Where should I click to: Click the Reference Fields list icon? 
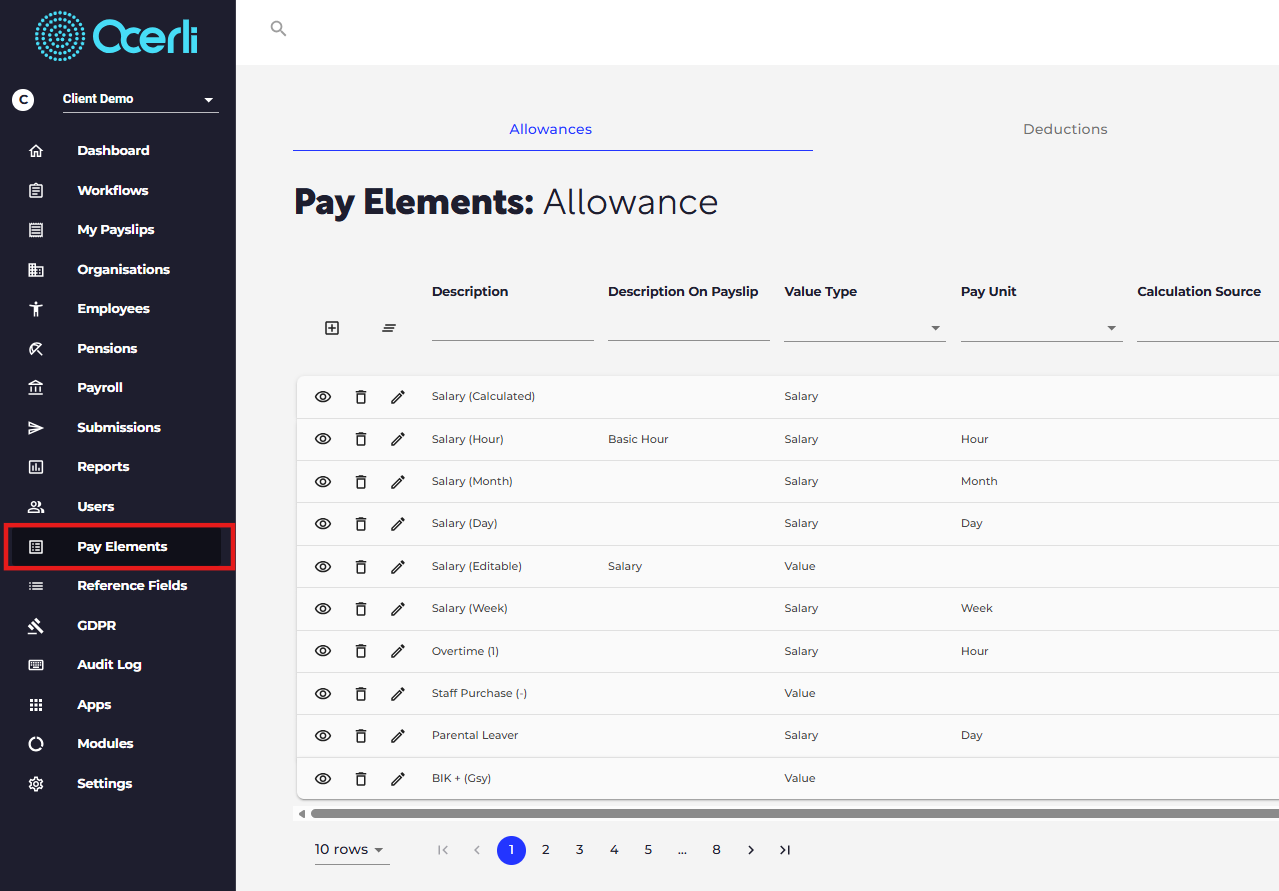(x=36, y=586)
